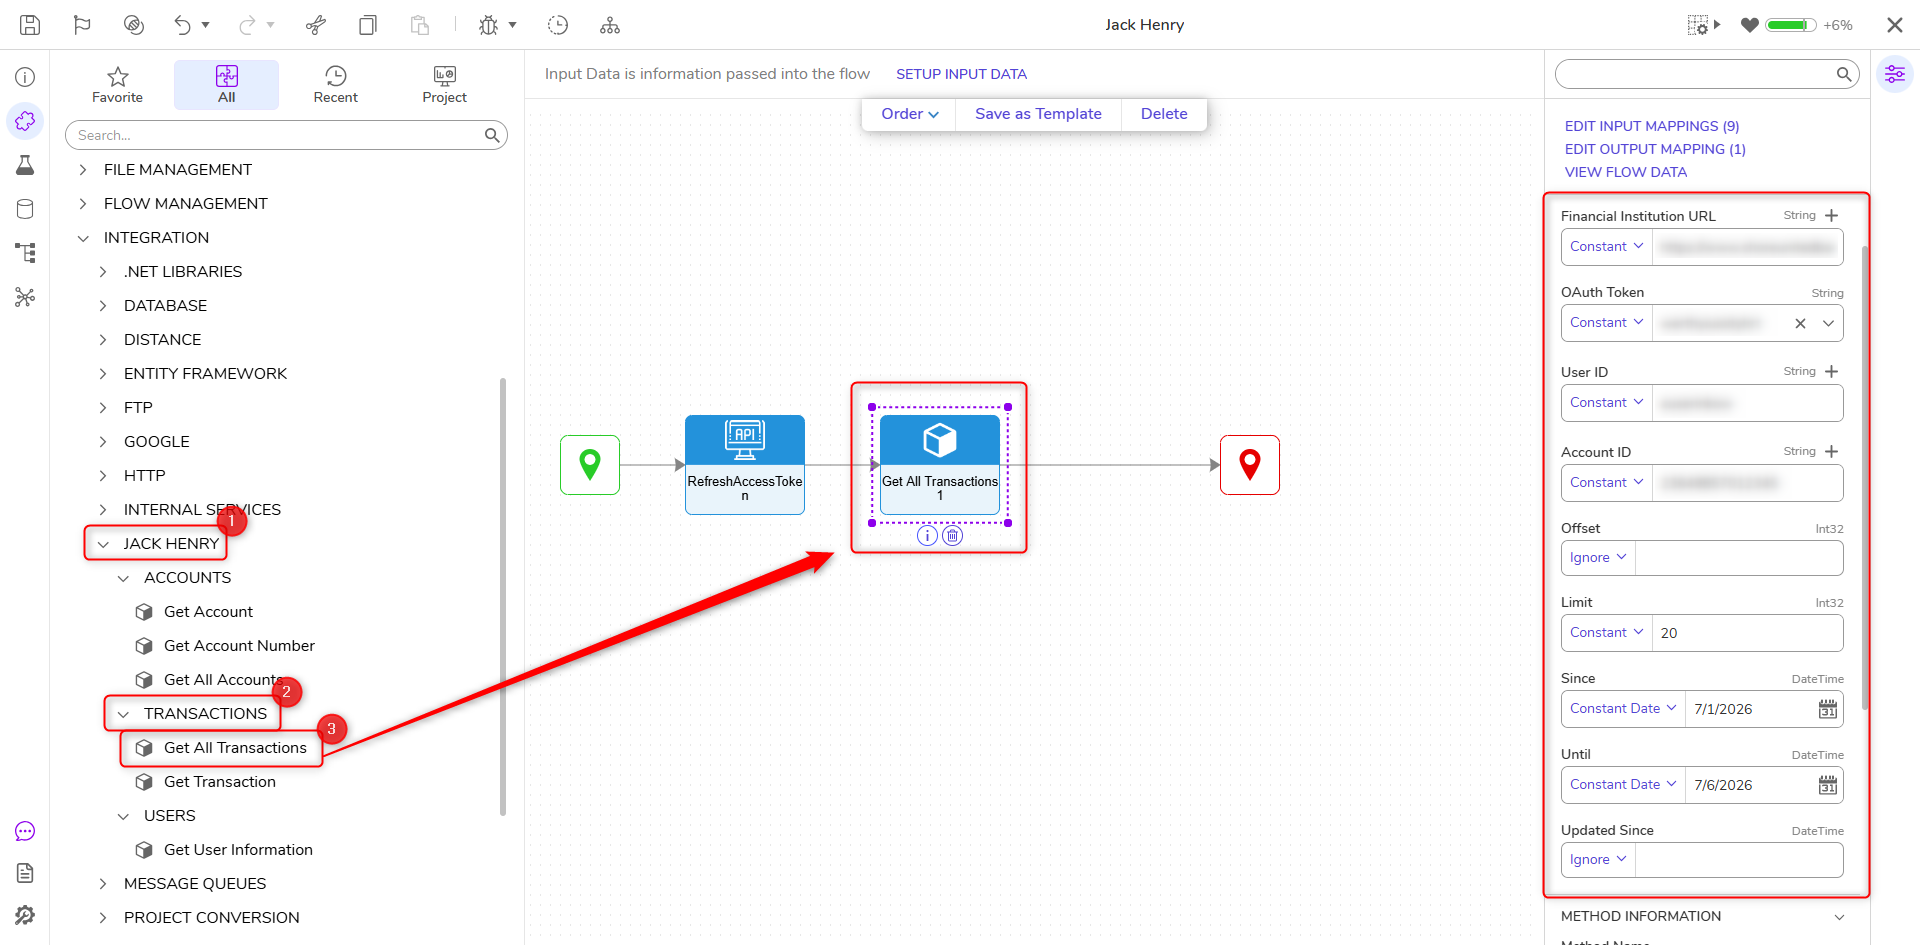The width and height of the screenshot is (1920, 945).
Task: Open the Until Constant Date mapping dropdown
Action: click(x=1623, y=785)
